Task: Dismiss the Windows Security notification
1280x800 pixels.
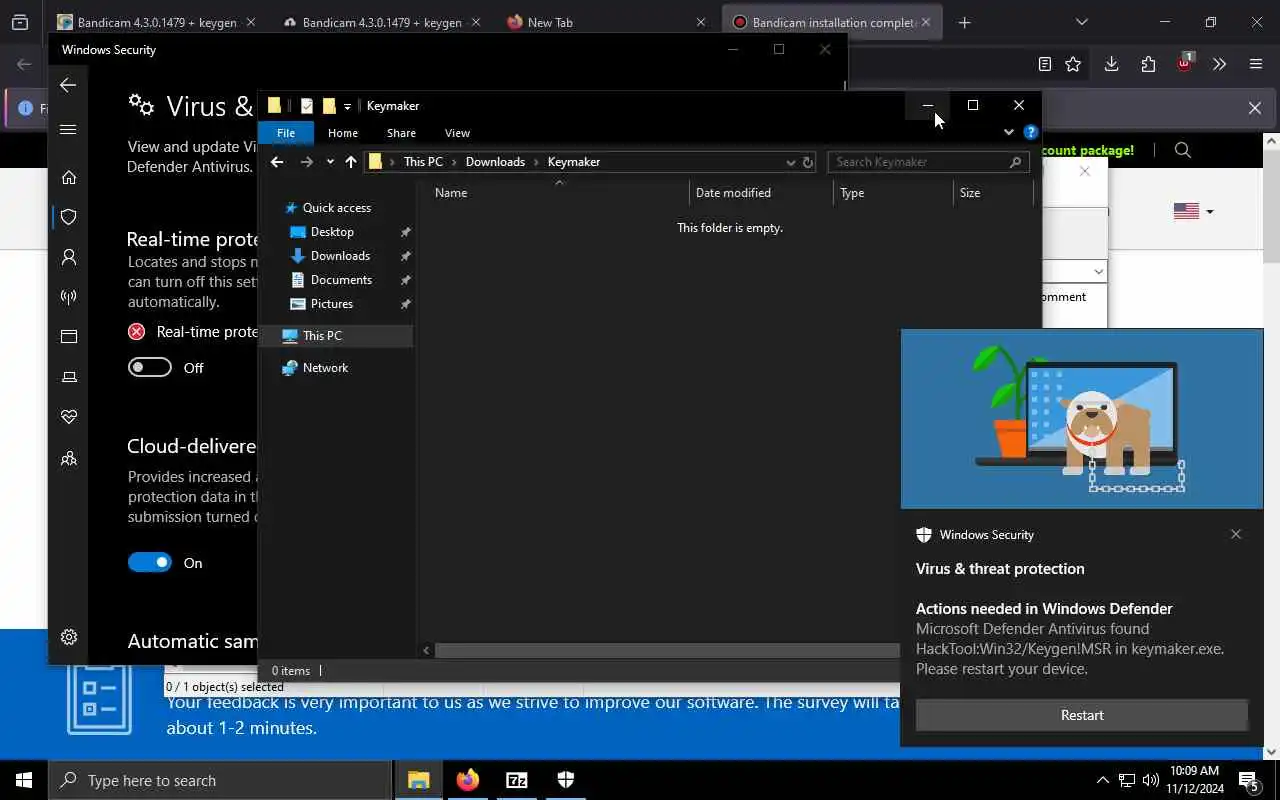Action: [1236, 534]
